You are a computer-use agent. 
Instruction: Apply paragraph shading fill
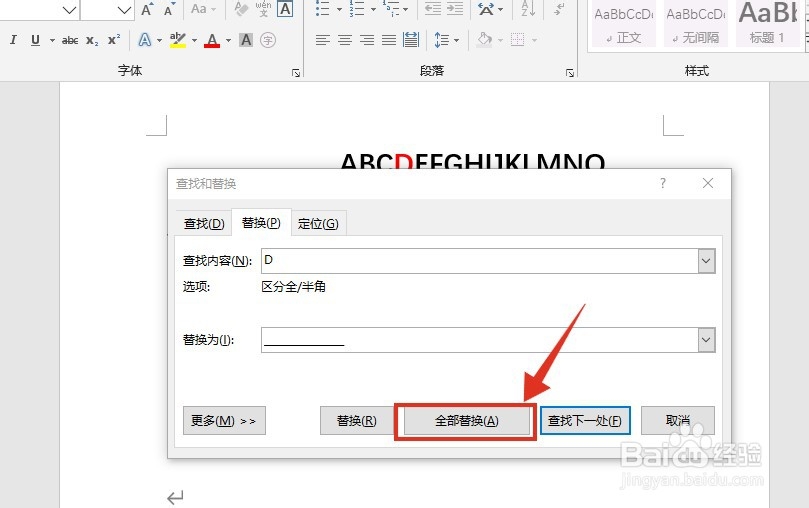pyautogui.click(x=484, y=40)
